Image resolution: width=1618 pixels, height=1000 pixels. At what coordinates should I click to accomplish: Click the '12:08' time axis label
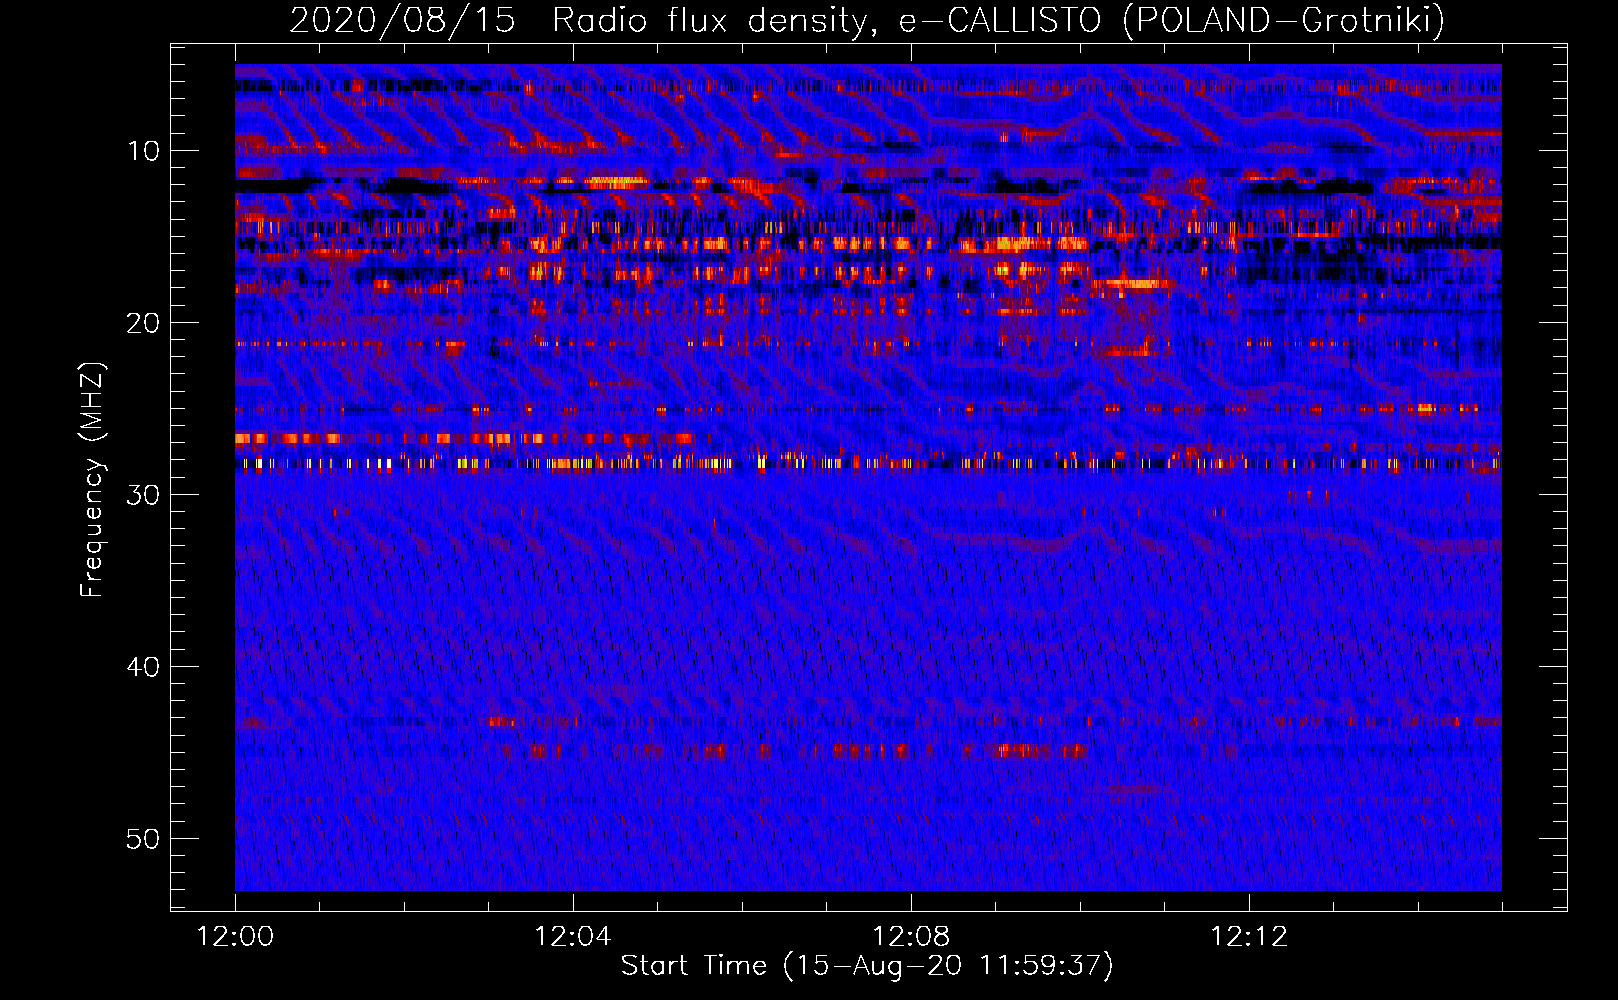pos(911,937)
